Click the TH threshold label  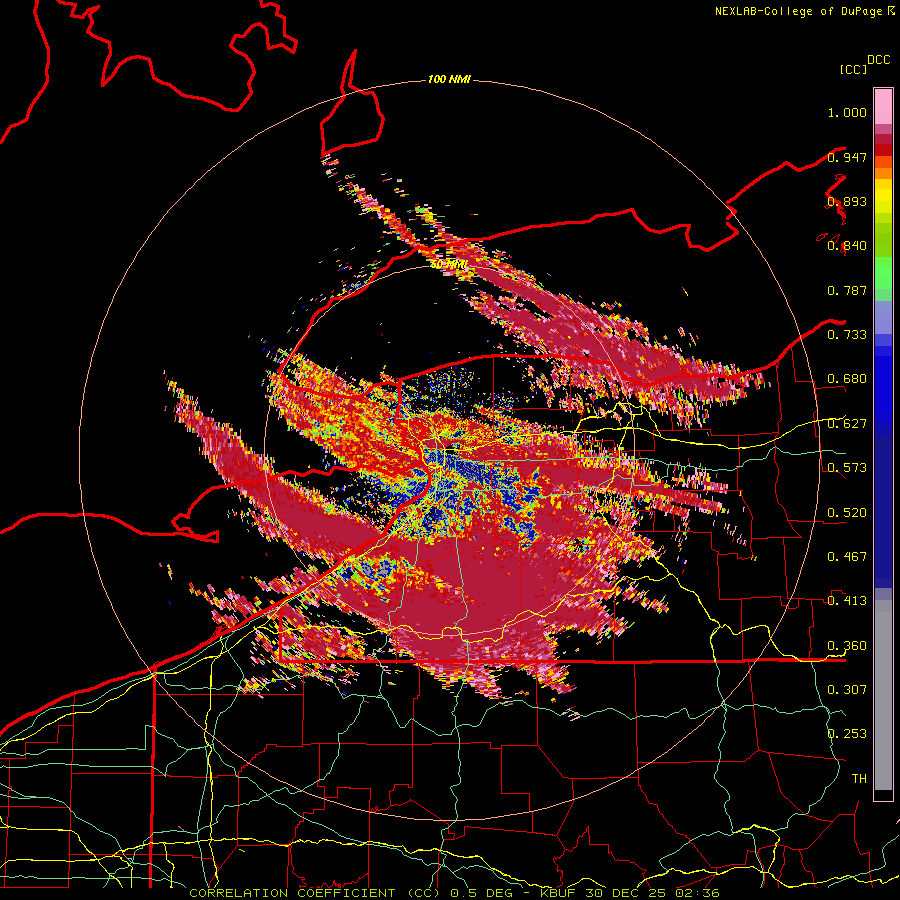(859, 779)
